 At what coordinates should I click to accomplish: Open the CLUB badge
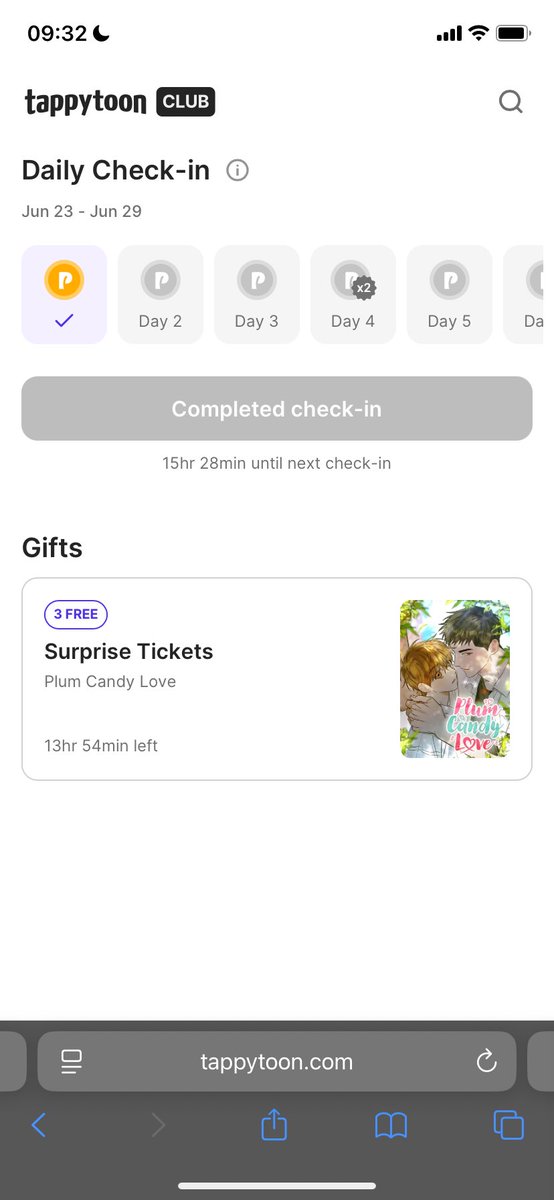pos(186,102)
